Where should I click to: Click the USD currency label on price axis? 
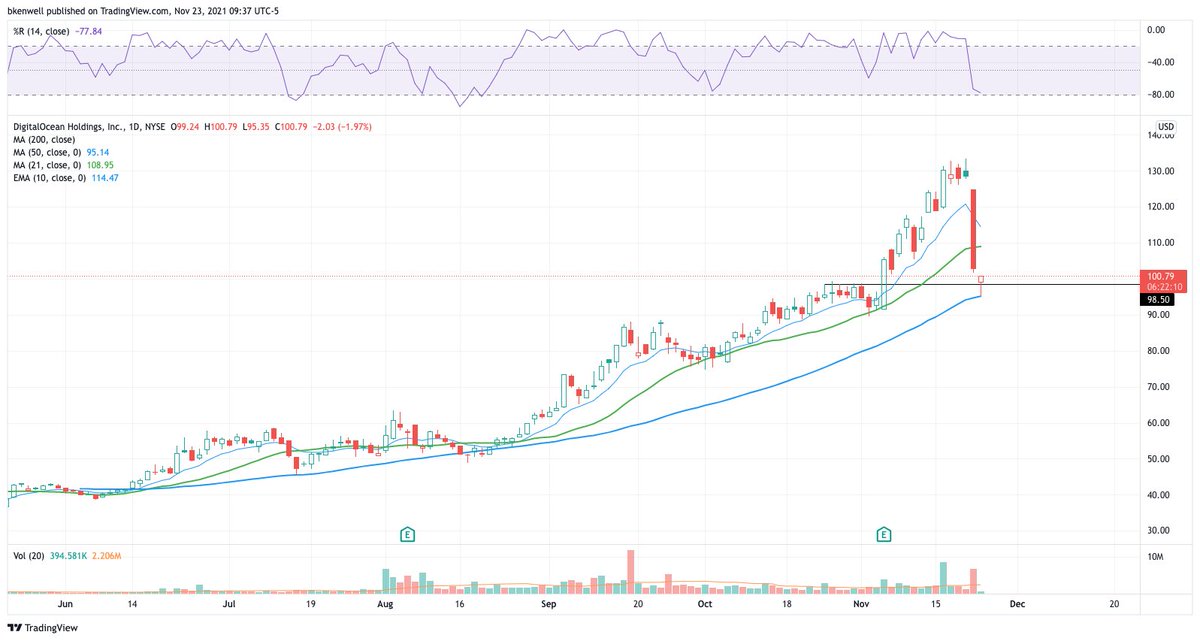coord(1164,126)
